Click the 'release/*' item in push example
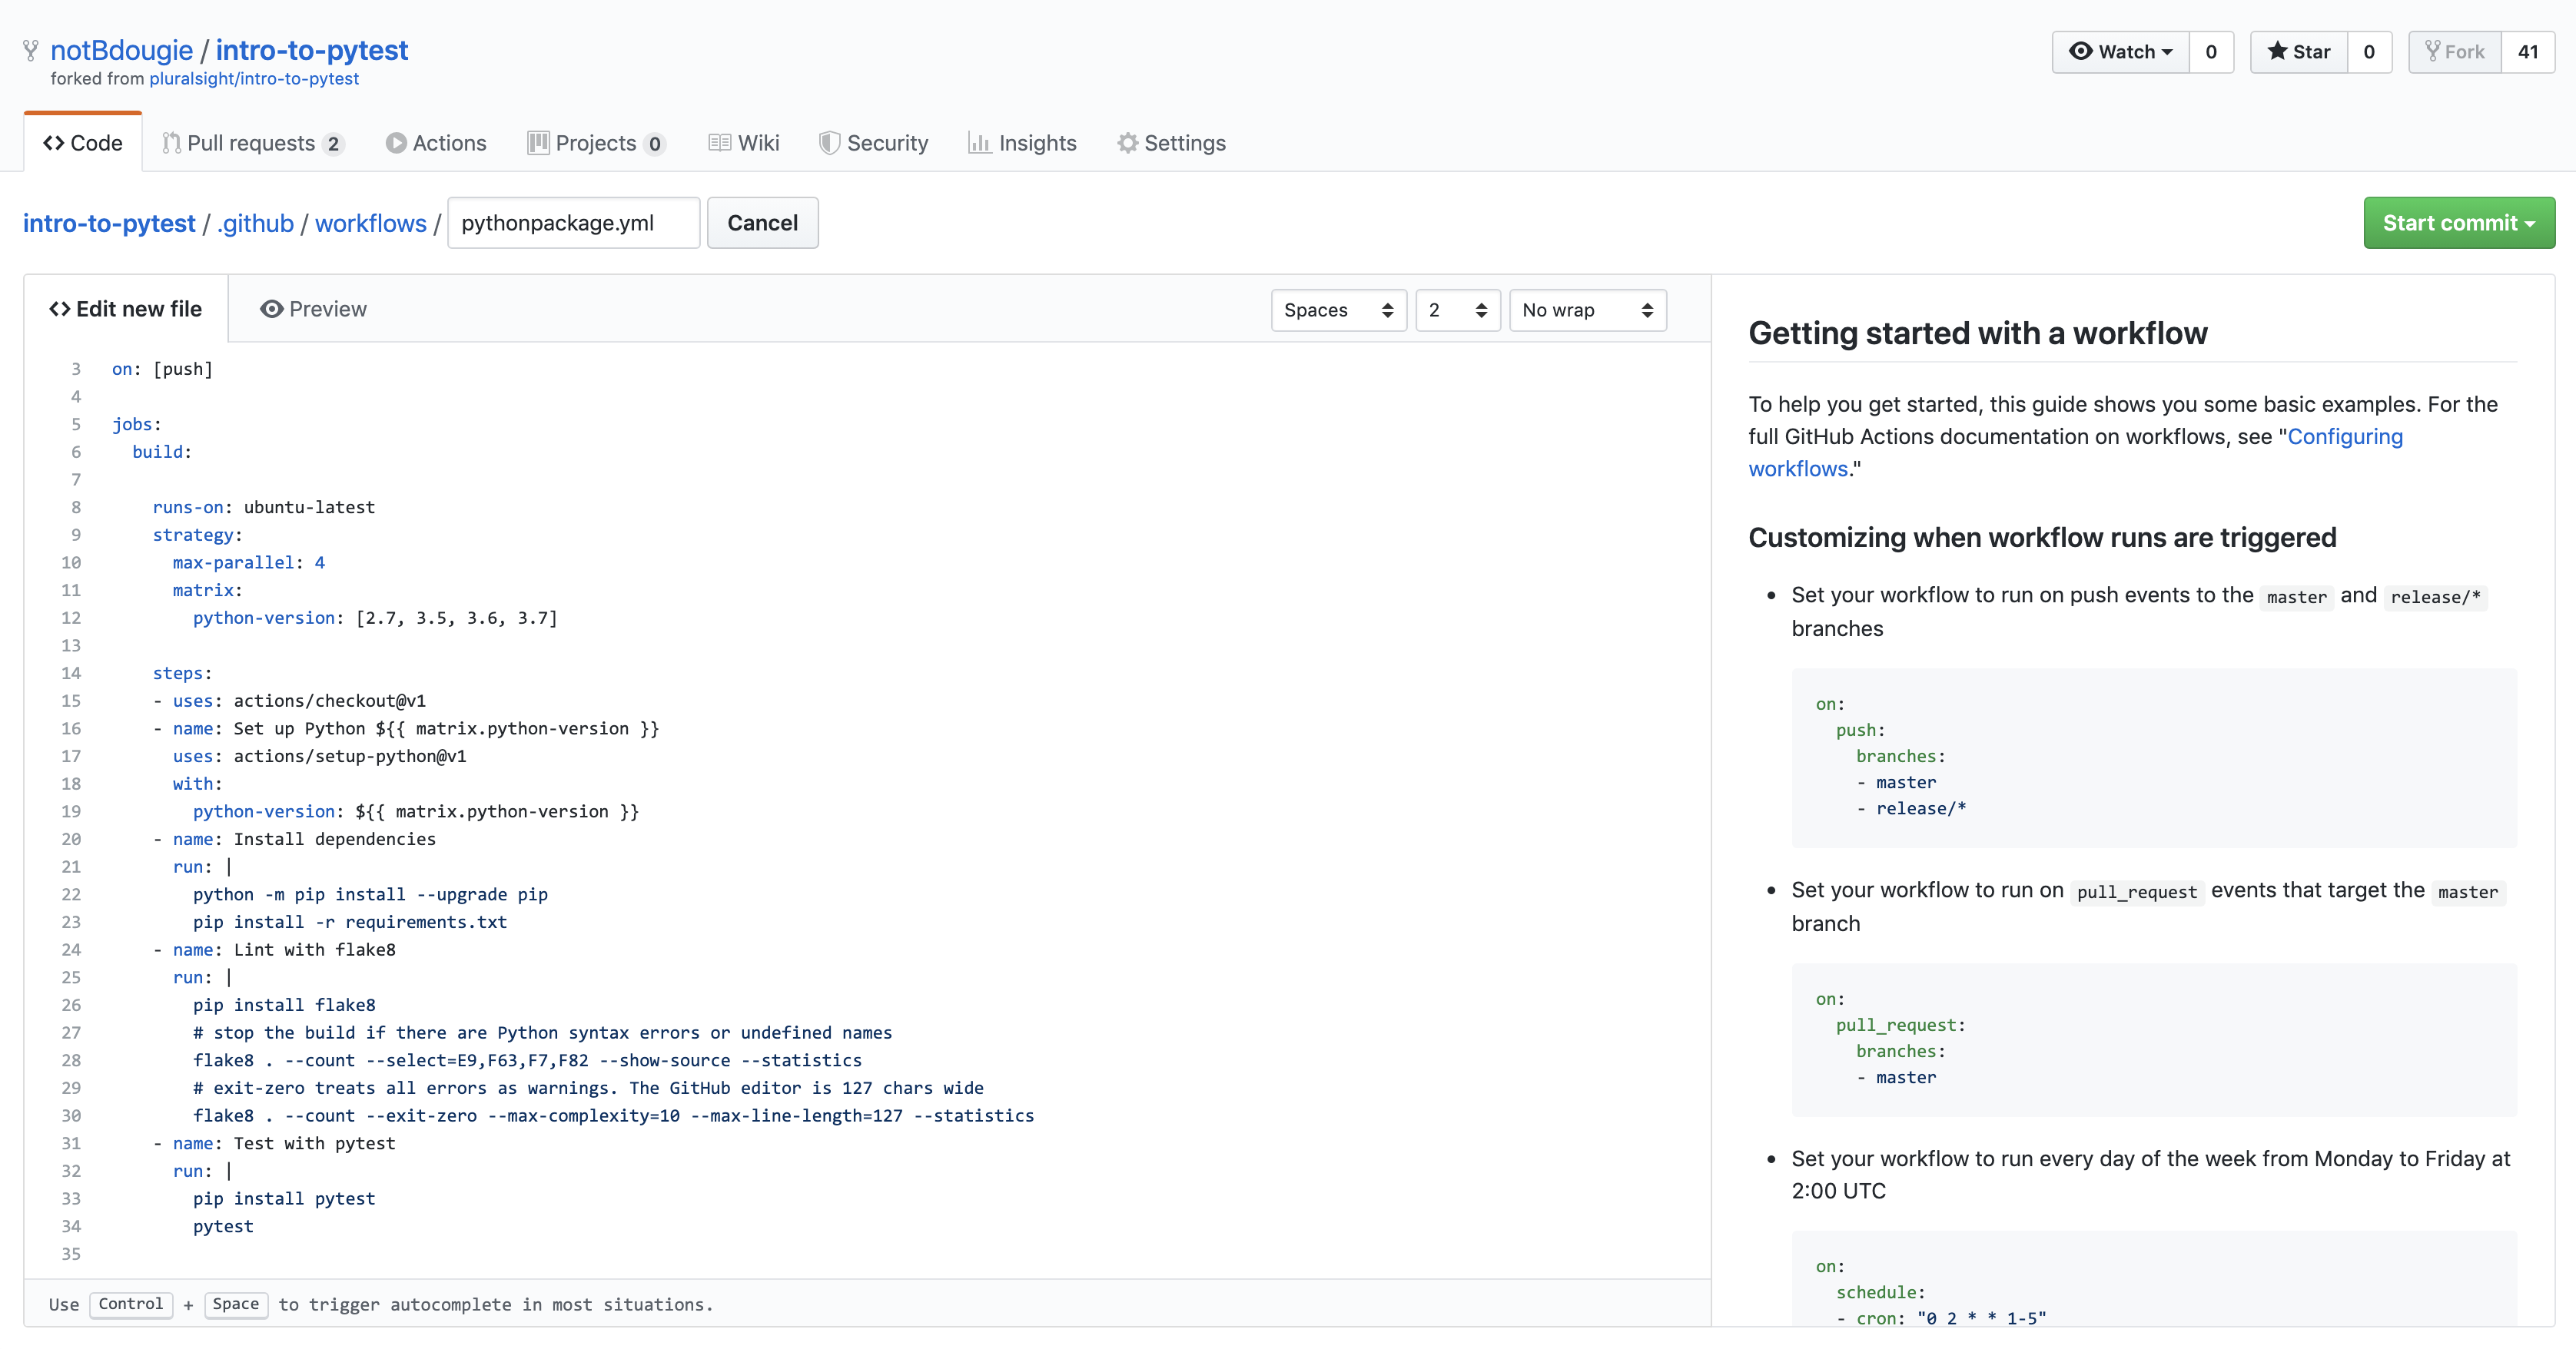 coord(1911,808)
